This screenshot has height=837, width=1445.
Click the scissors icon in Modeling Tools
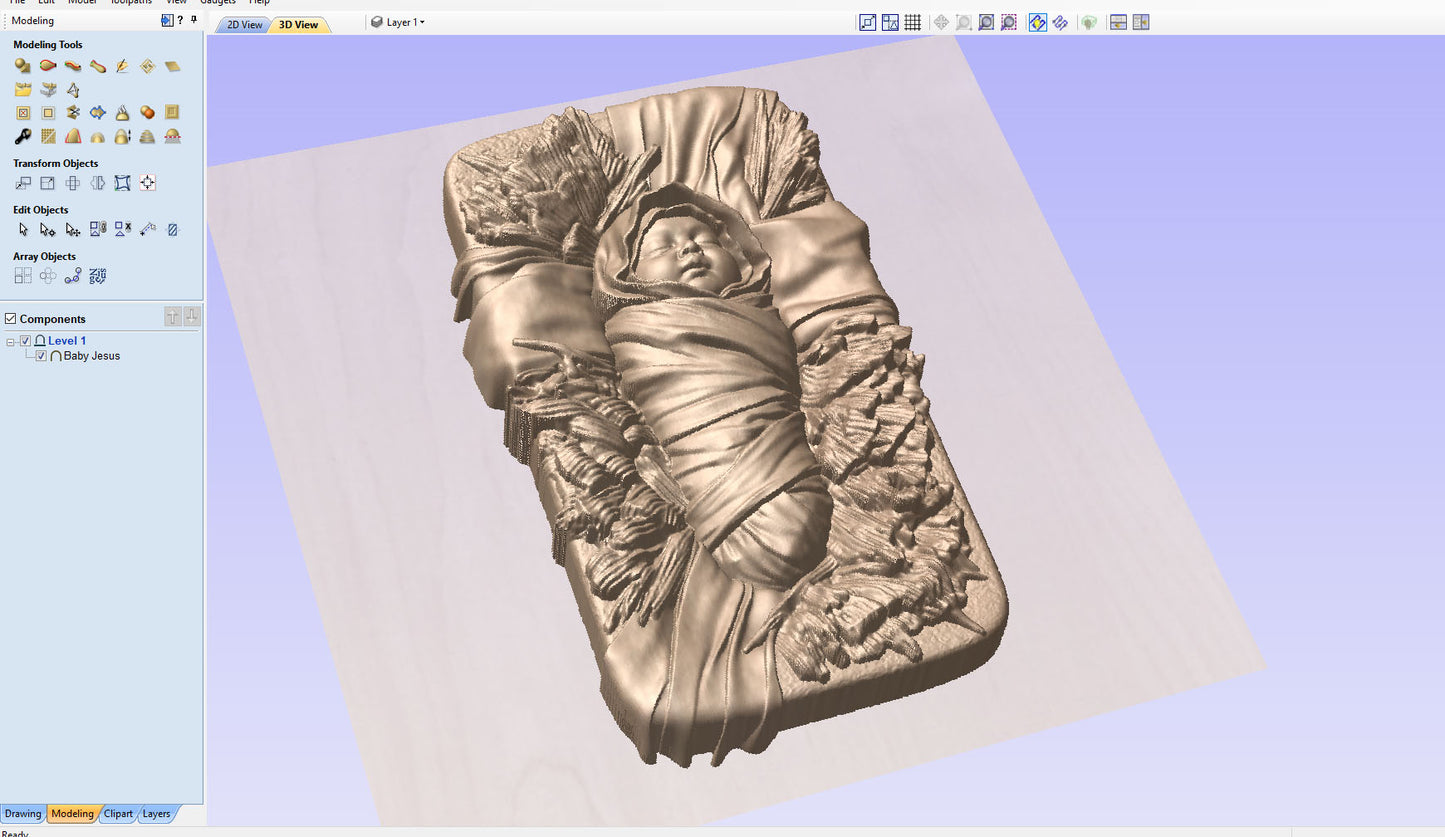click(72, 113)
